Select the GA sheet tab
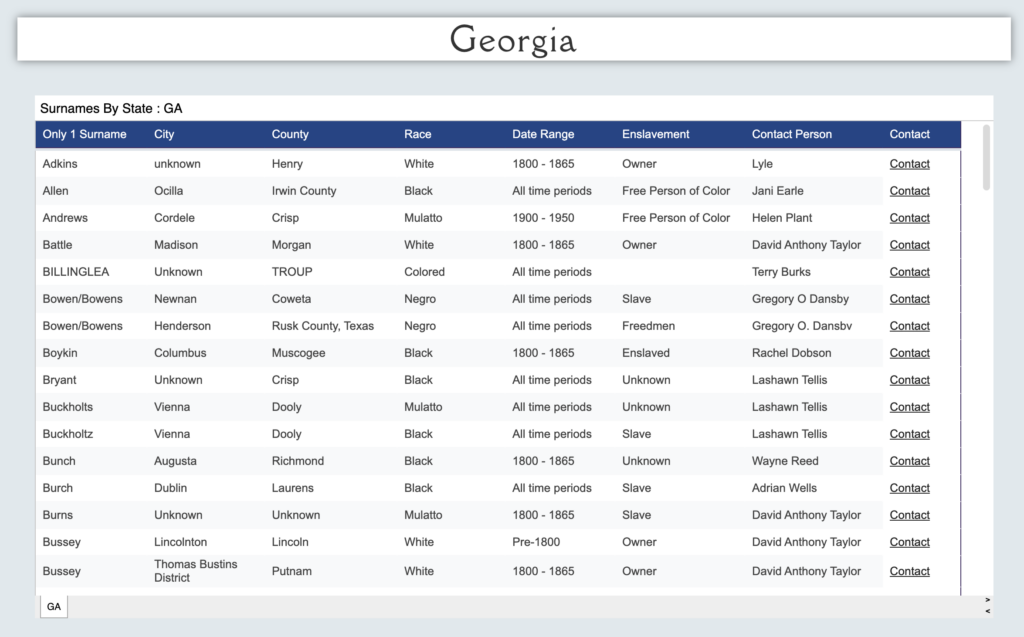 click(x=54, y=607)
